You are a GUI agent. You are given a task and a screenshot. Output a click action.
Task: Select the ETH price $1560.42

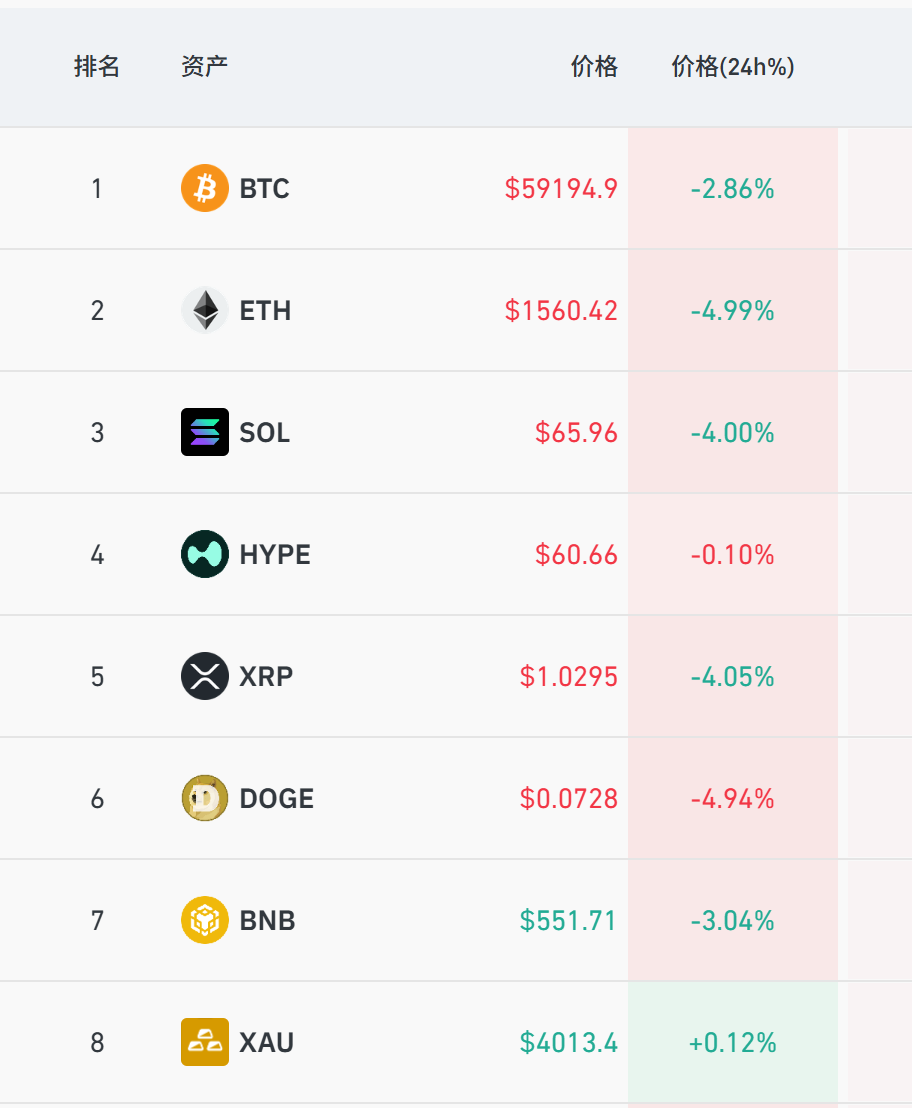[561, 311]
